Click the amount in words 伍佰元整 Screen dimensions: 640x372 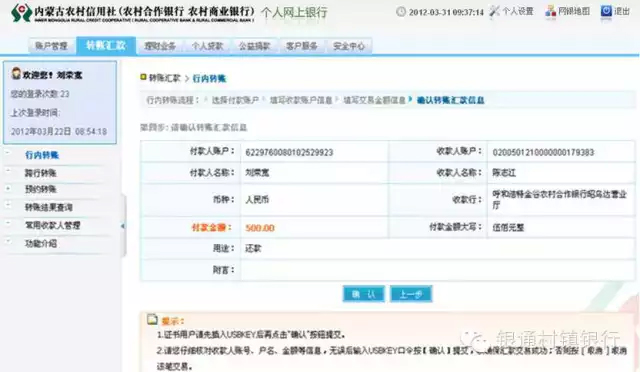coord(508,227)
